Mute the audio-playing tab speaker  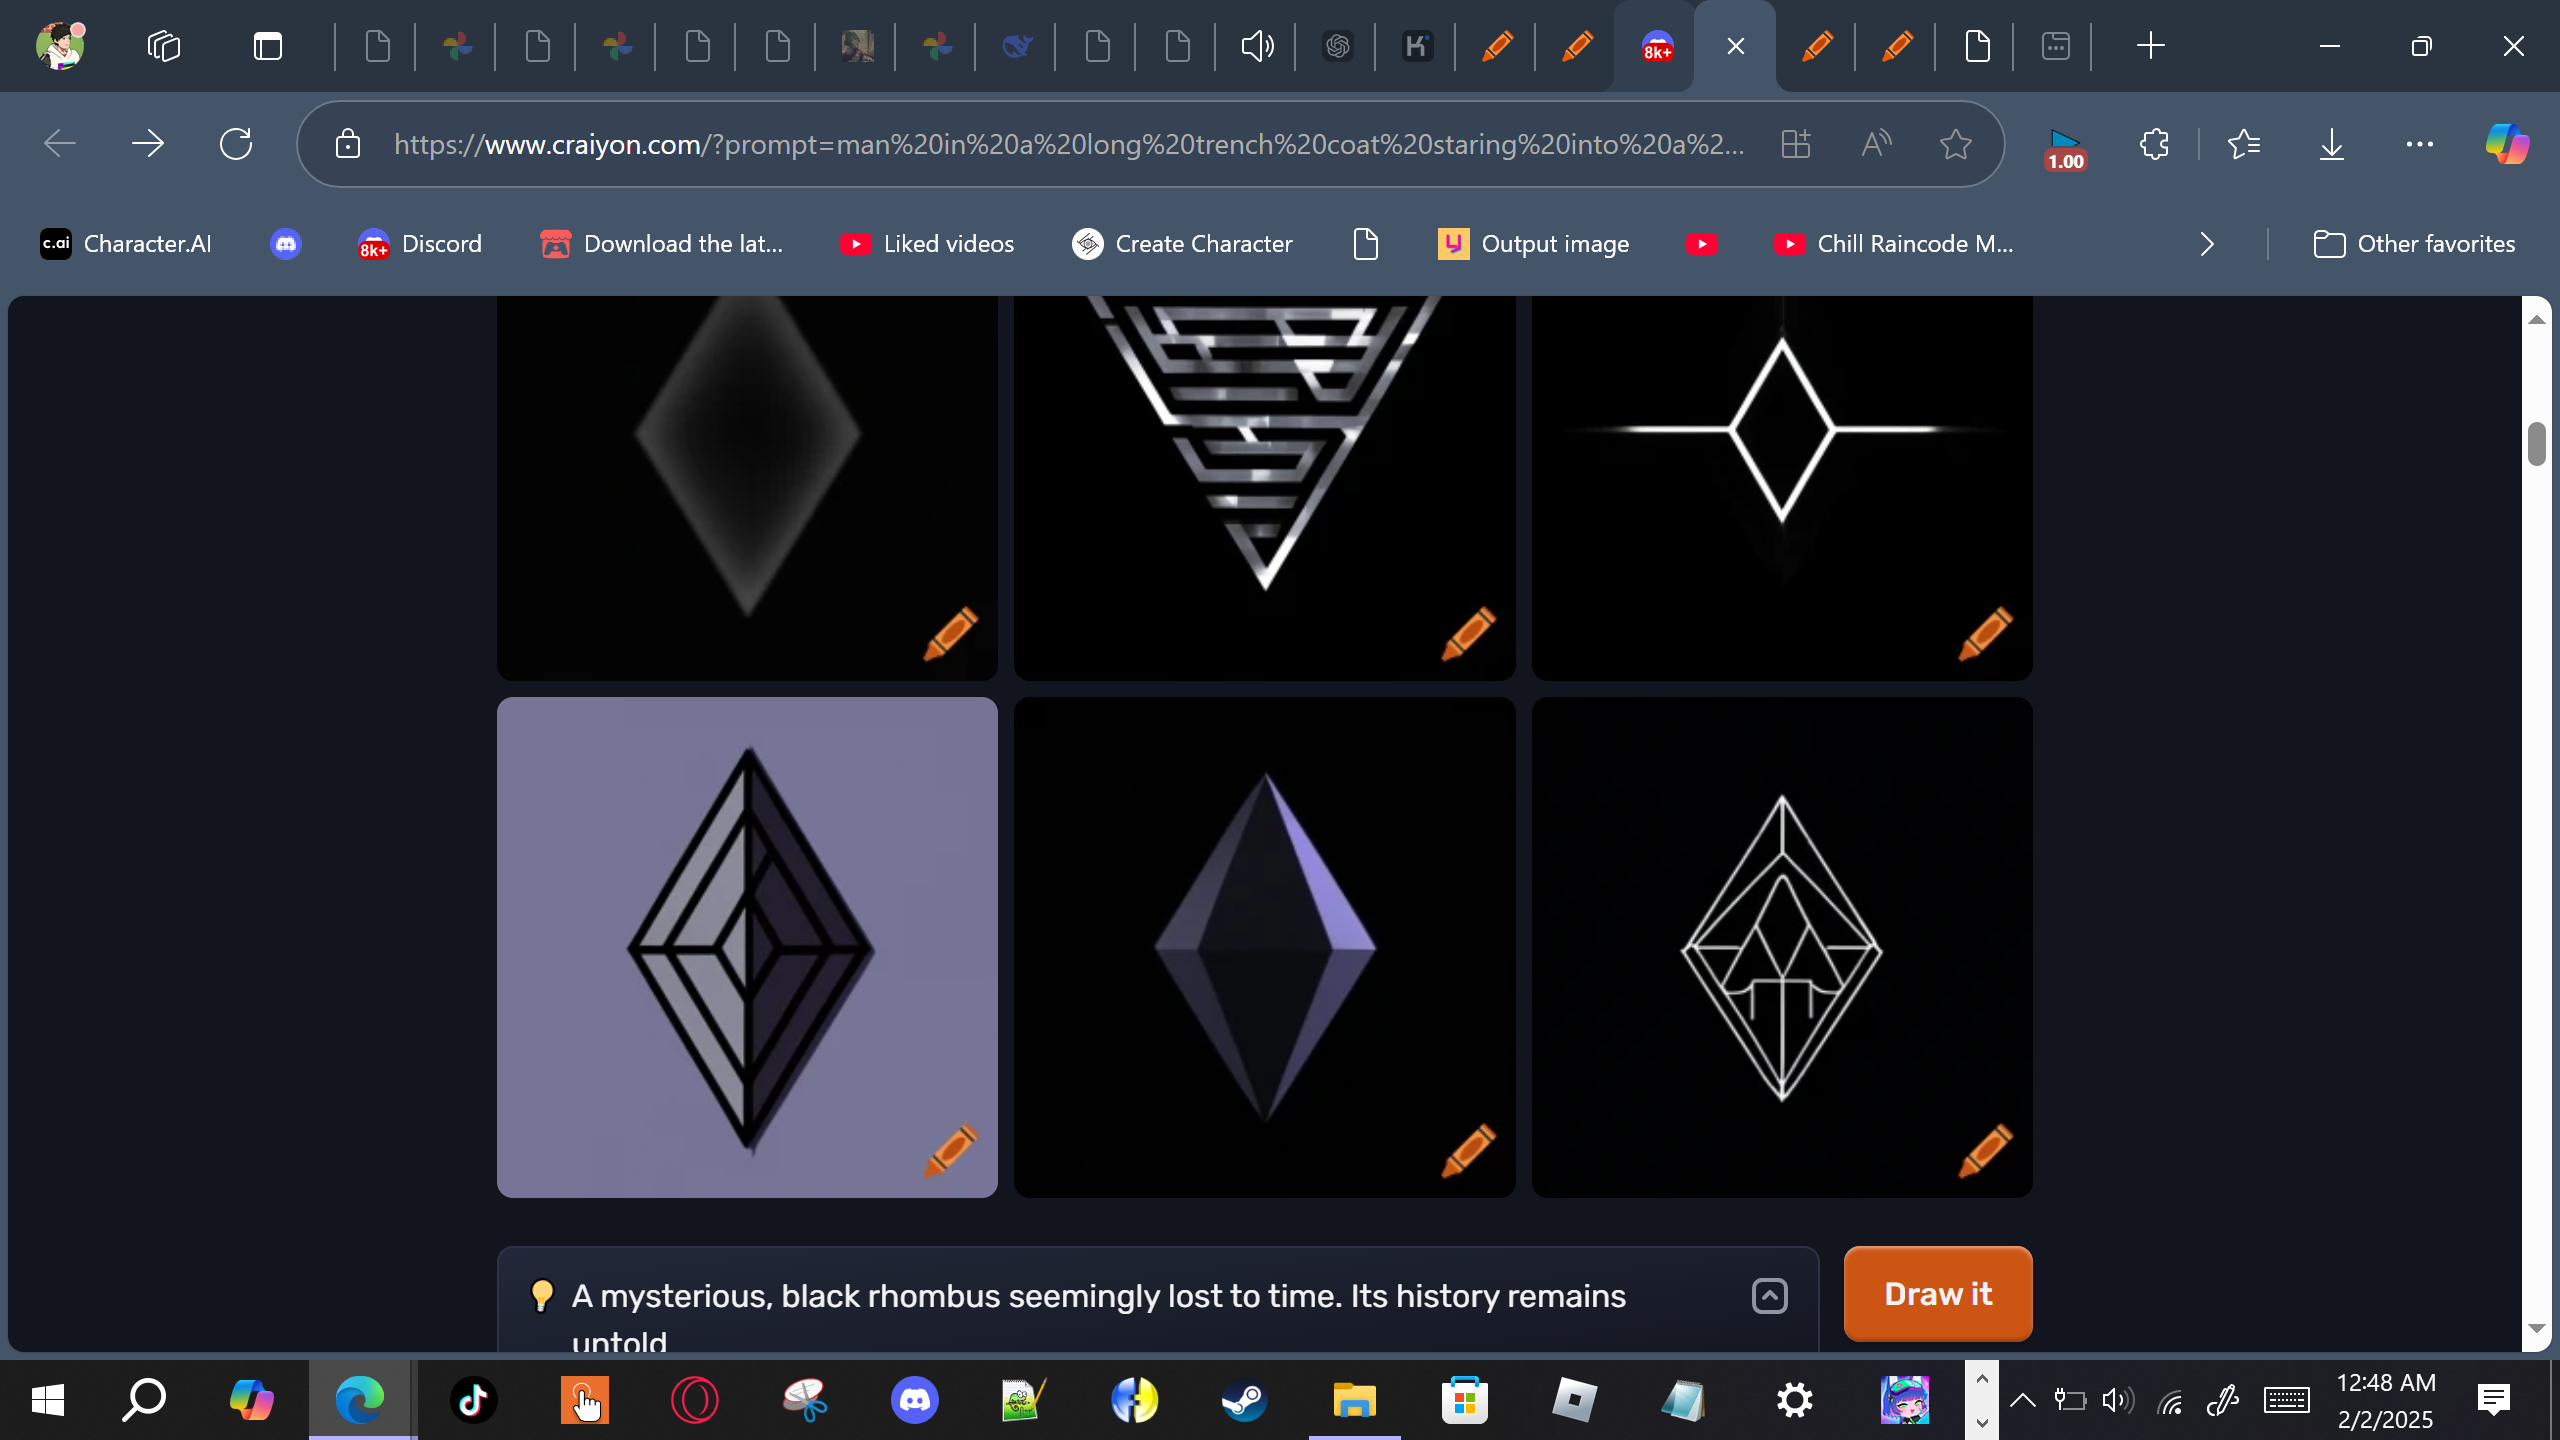tap(1257, 46)
